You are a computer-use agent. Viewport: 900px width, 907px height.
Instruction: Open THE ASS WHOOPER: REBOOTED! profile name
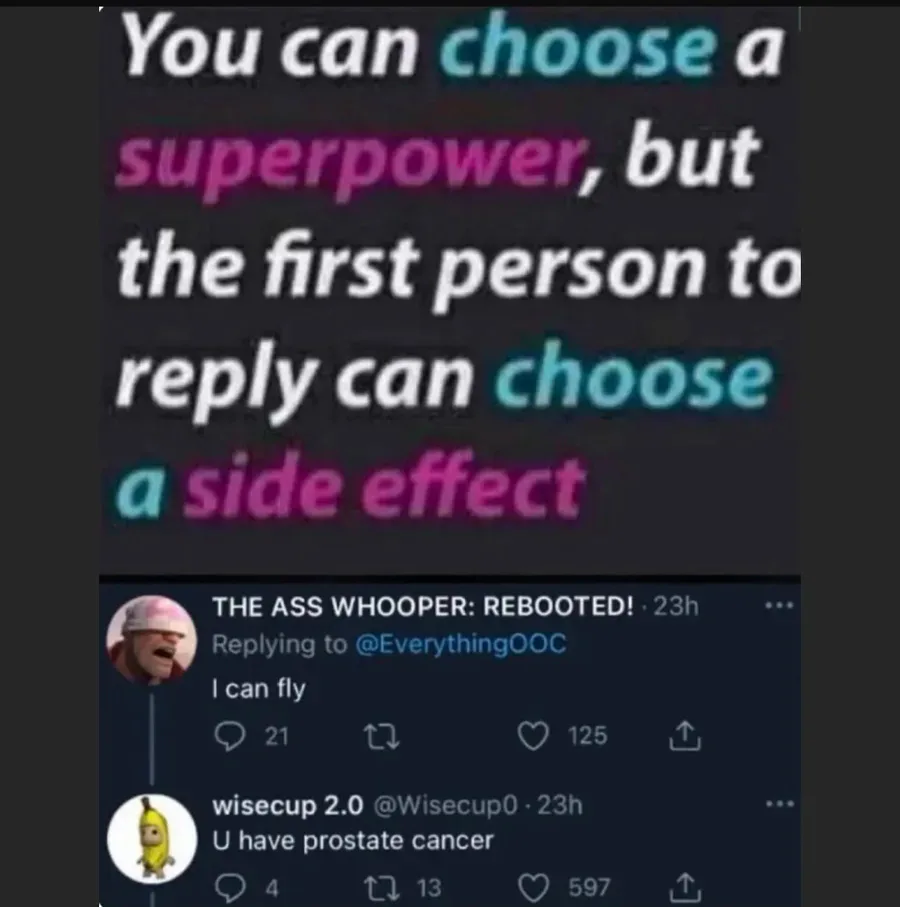(x=423, y=607)
